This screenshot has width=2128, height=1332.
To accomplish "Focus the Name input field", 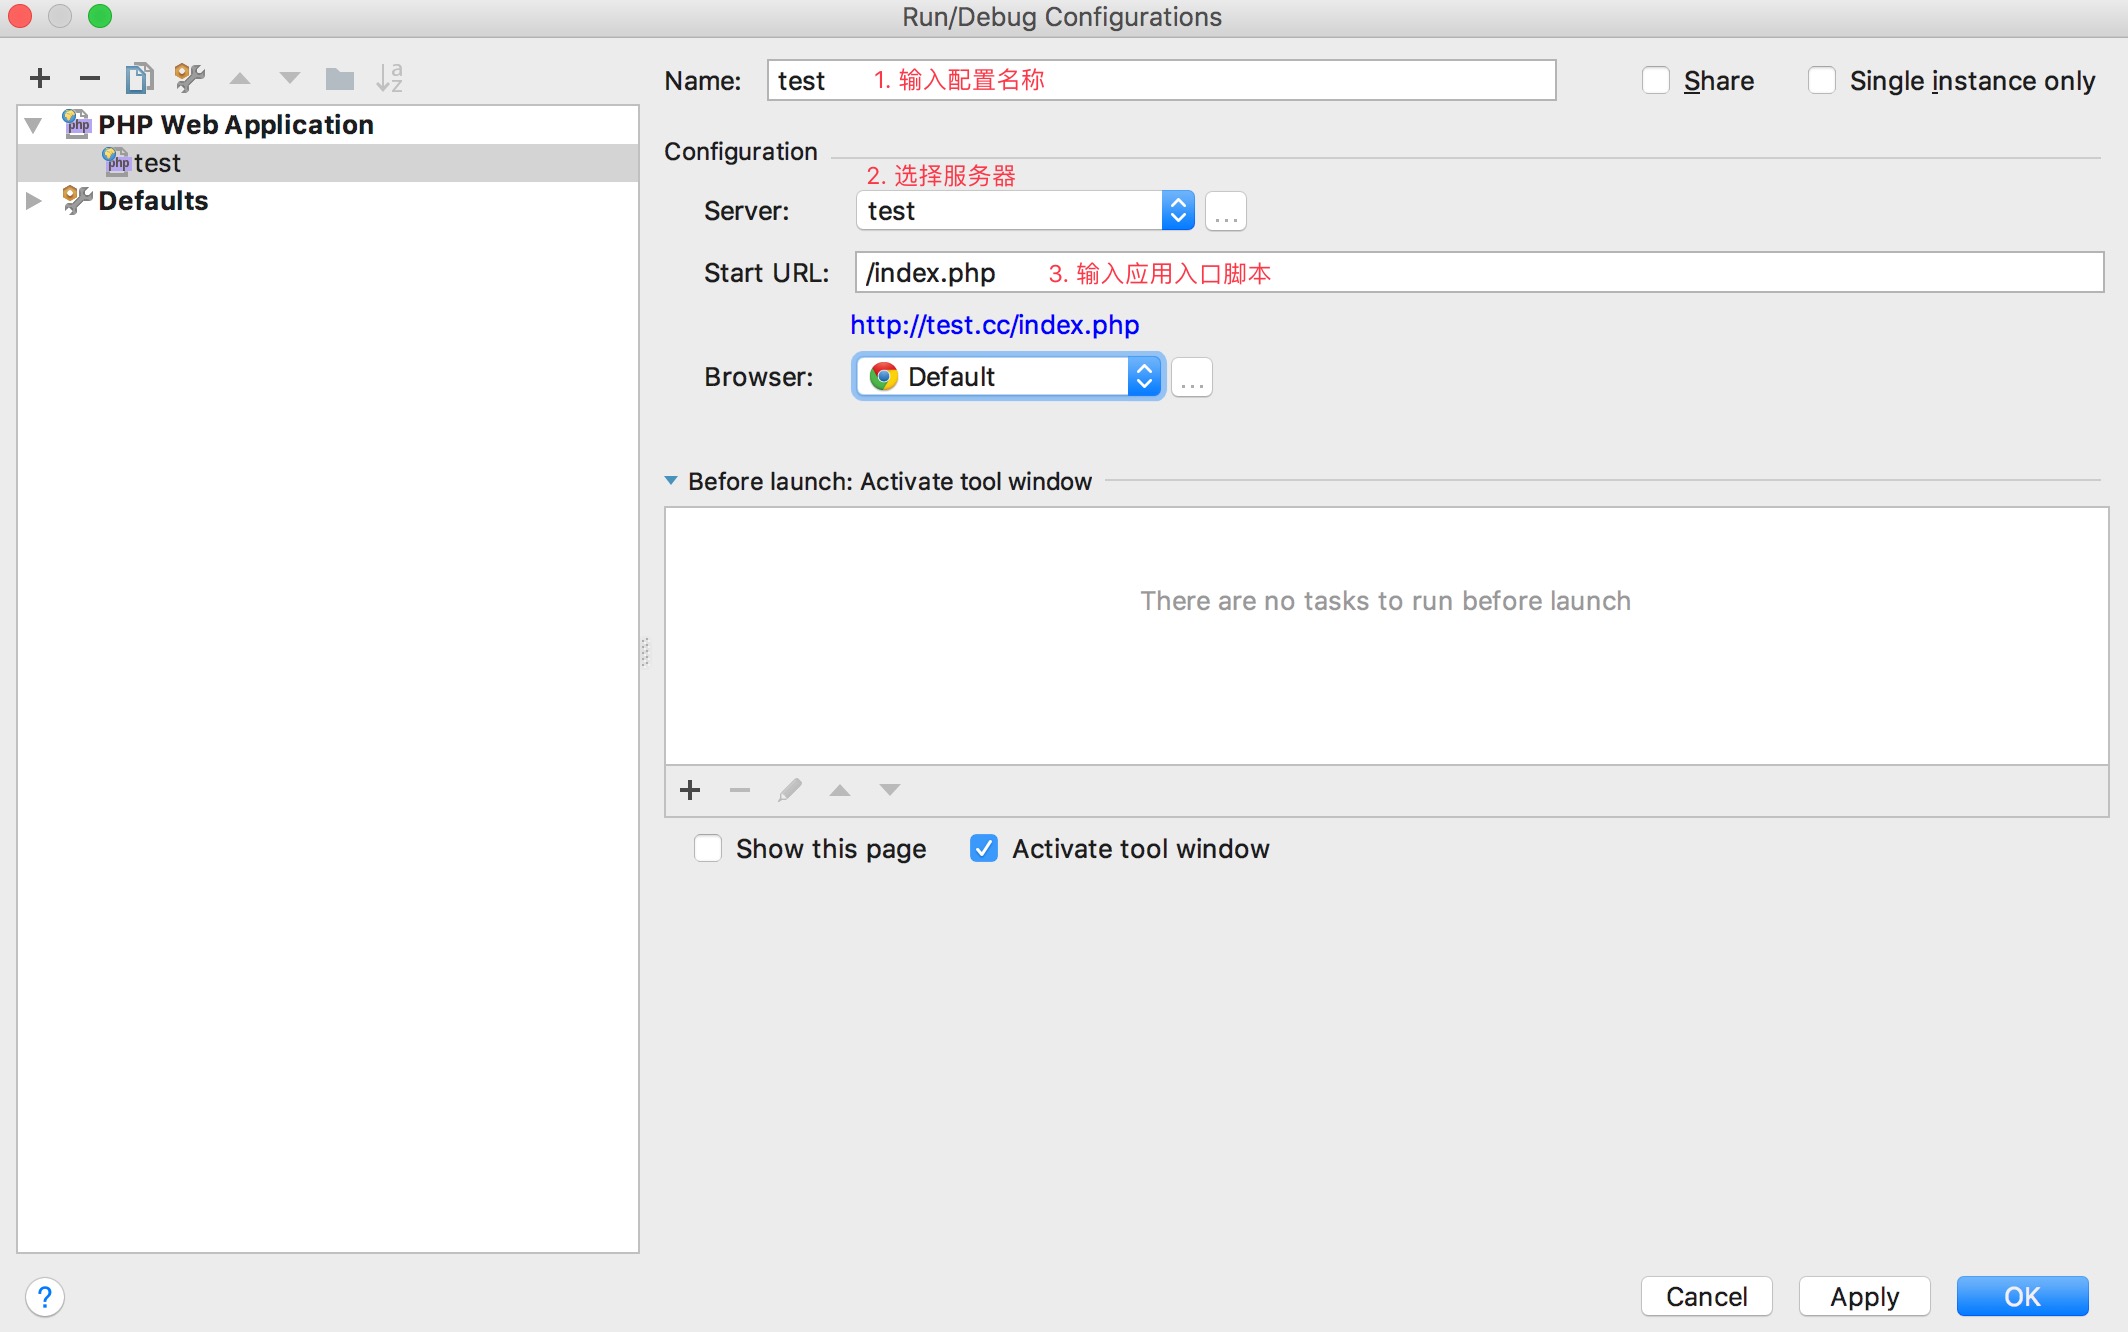I will (x=1162, y=80).
